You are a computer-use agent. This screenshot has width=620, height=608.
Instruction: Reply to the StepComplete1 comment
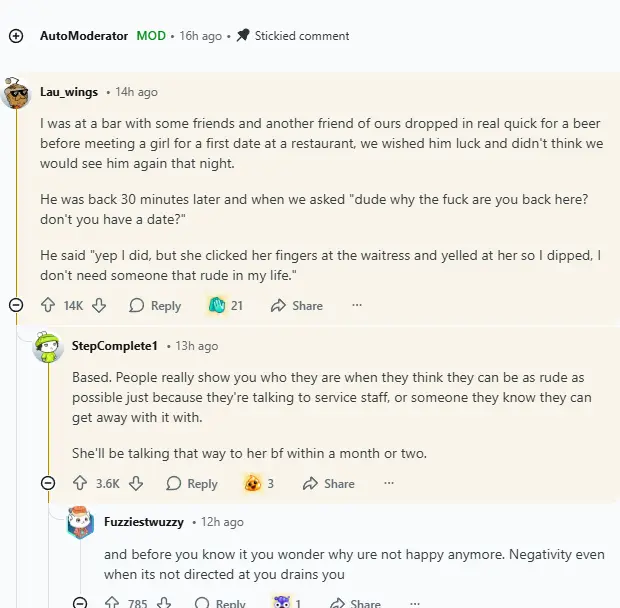(191, 483)
